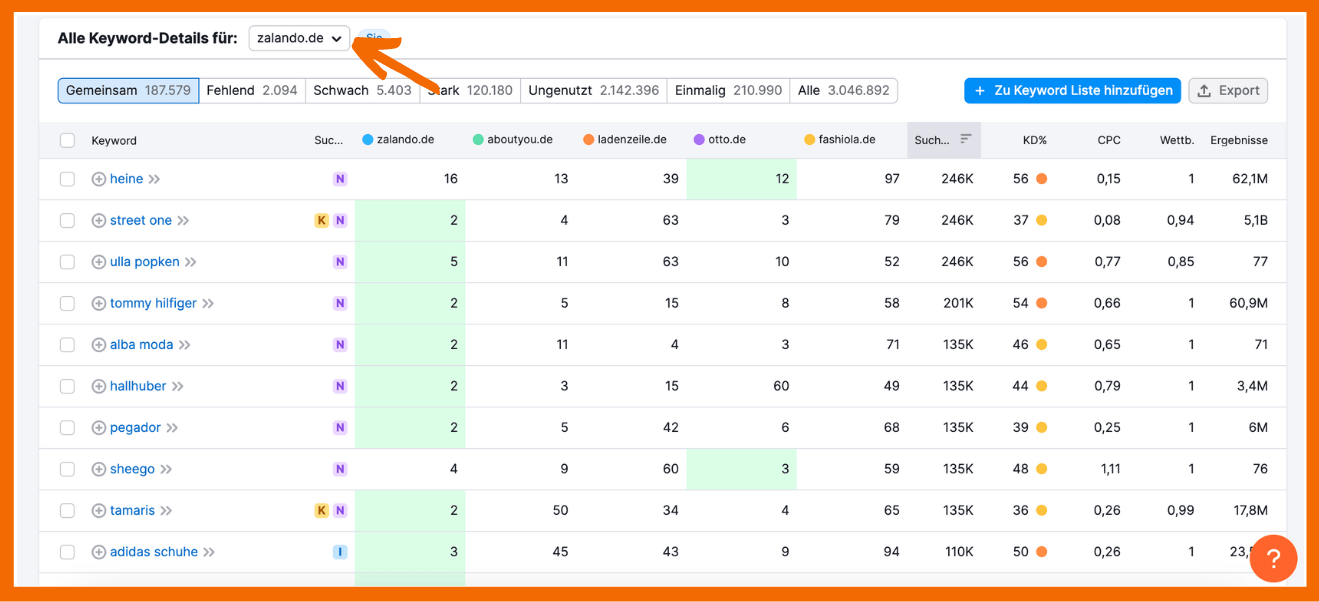This screenshot has height=602, width=1319.
Task: Open the zalando.de domain dropdown
Action: pyautogui.click(x=299, y=38)
